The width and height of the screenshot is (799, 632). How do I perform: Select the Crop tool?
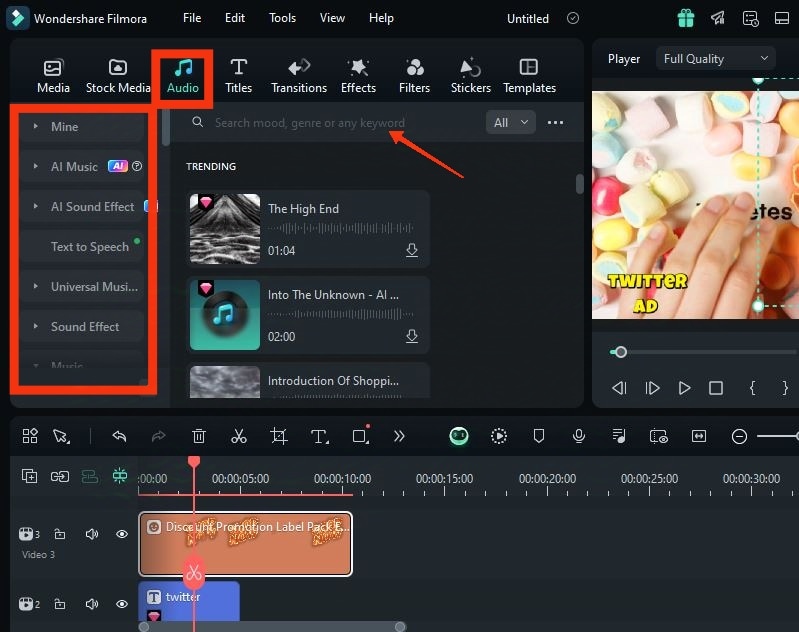click(x=279, y=436)
